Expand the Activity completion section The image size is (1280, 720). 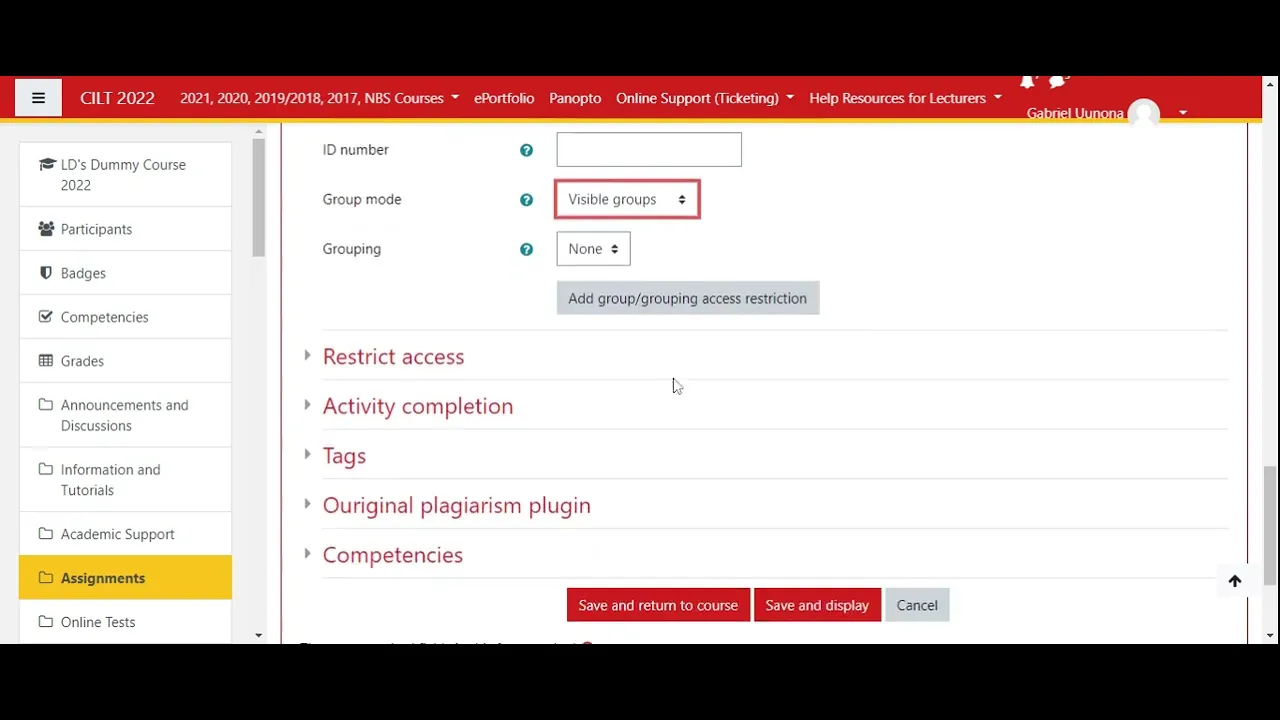[417, 406]
